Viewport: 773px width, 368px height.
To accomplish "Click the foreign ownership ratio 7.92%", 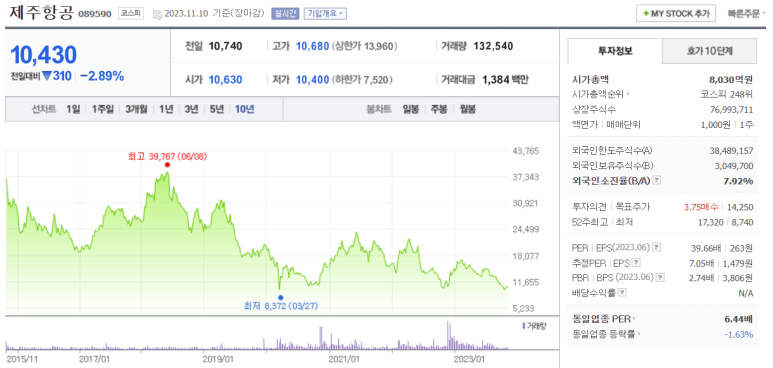I will click(738, 181).
